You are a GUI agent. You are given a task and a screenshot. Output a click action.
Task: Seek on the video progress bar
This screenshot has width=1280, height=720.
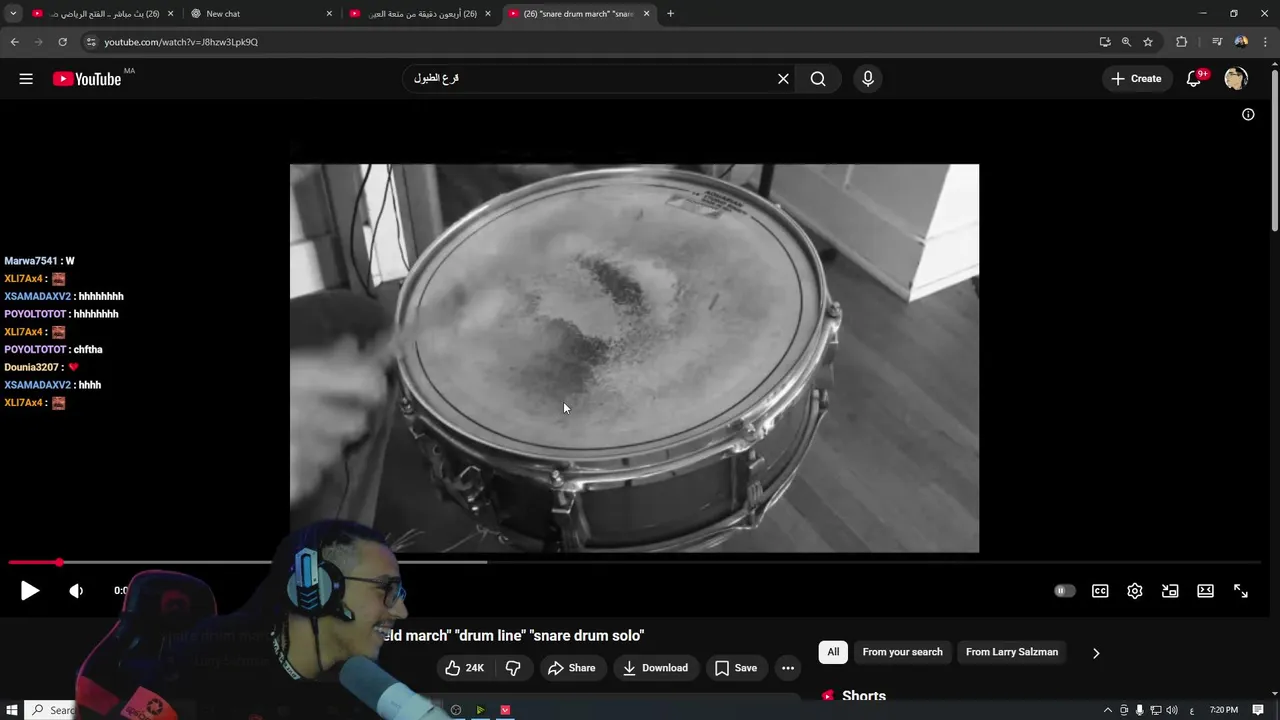click(x=636, y=563)
